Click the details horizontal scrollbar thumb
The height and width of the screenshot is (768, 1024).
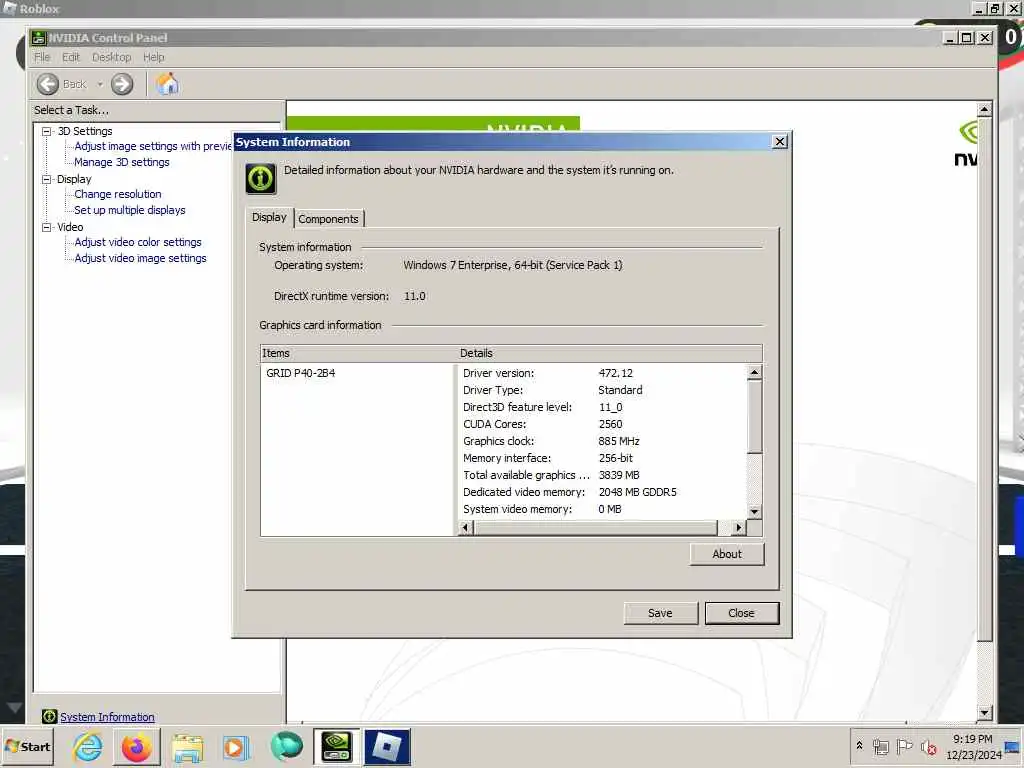595,528
